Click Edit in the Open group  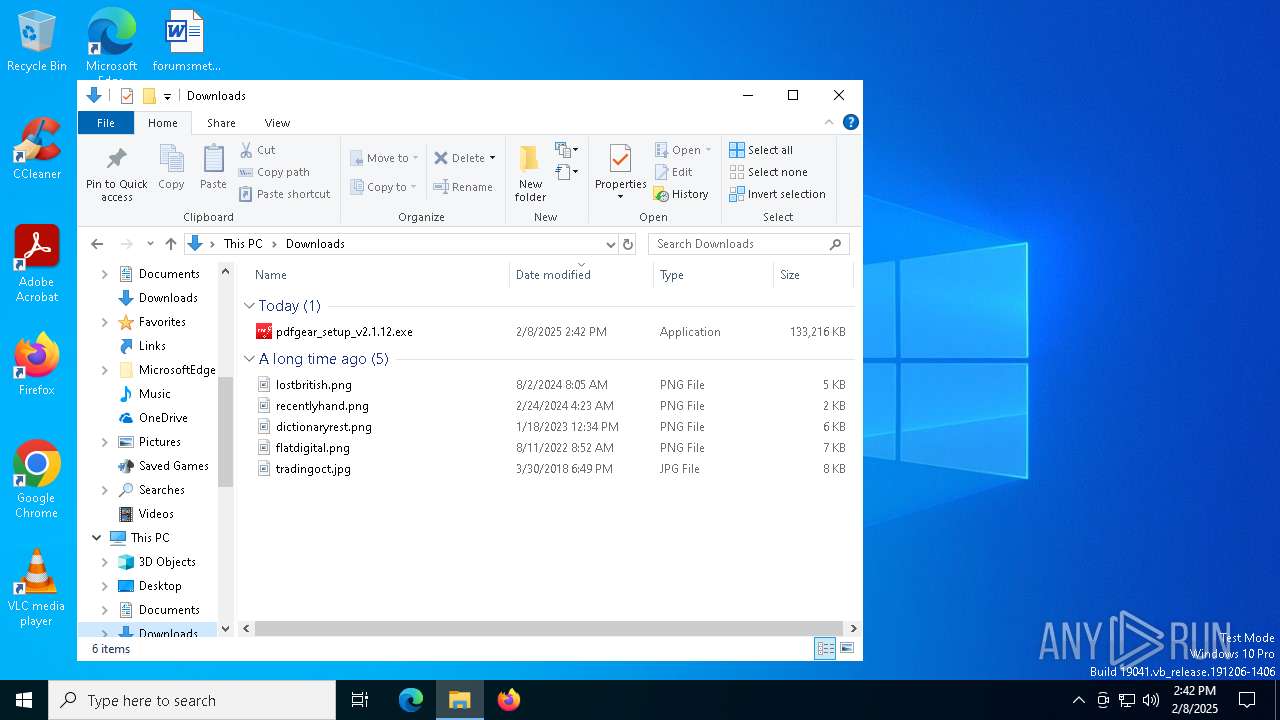pos(673,172)
